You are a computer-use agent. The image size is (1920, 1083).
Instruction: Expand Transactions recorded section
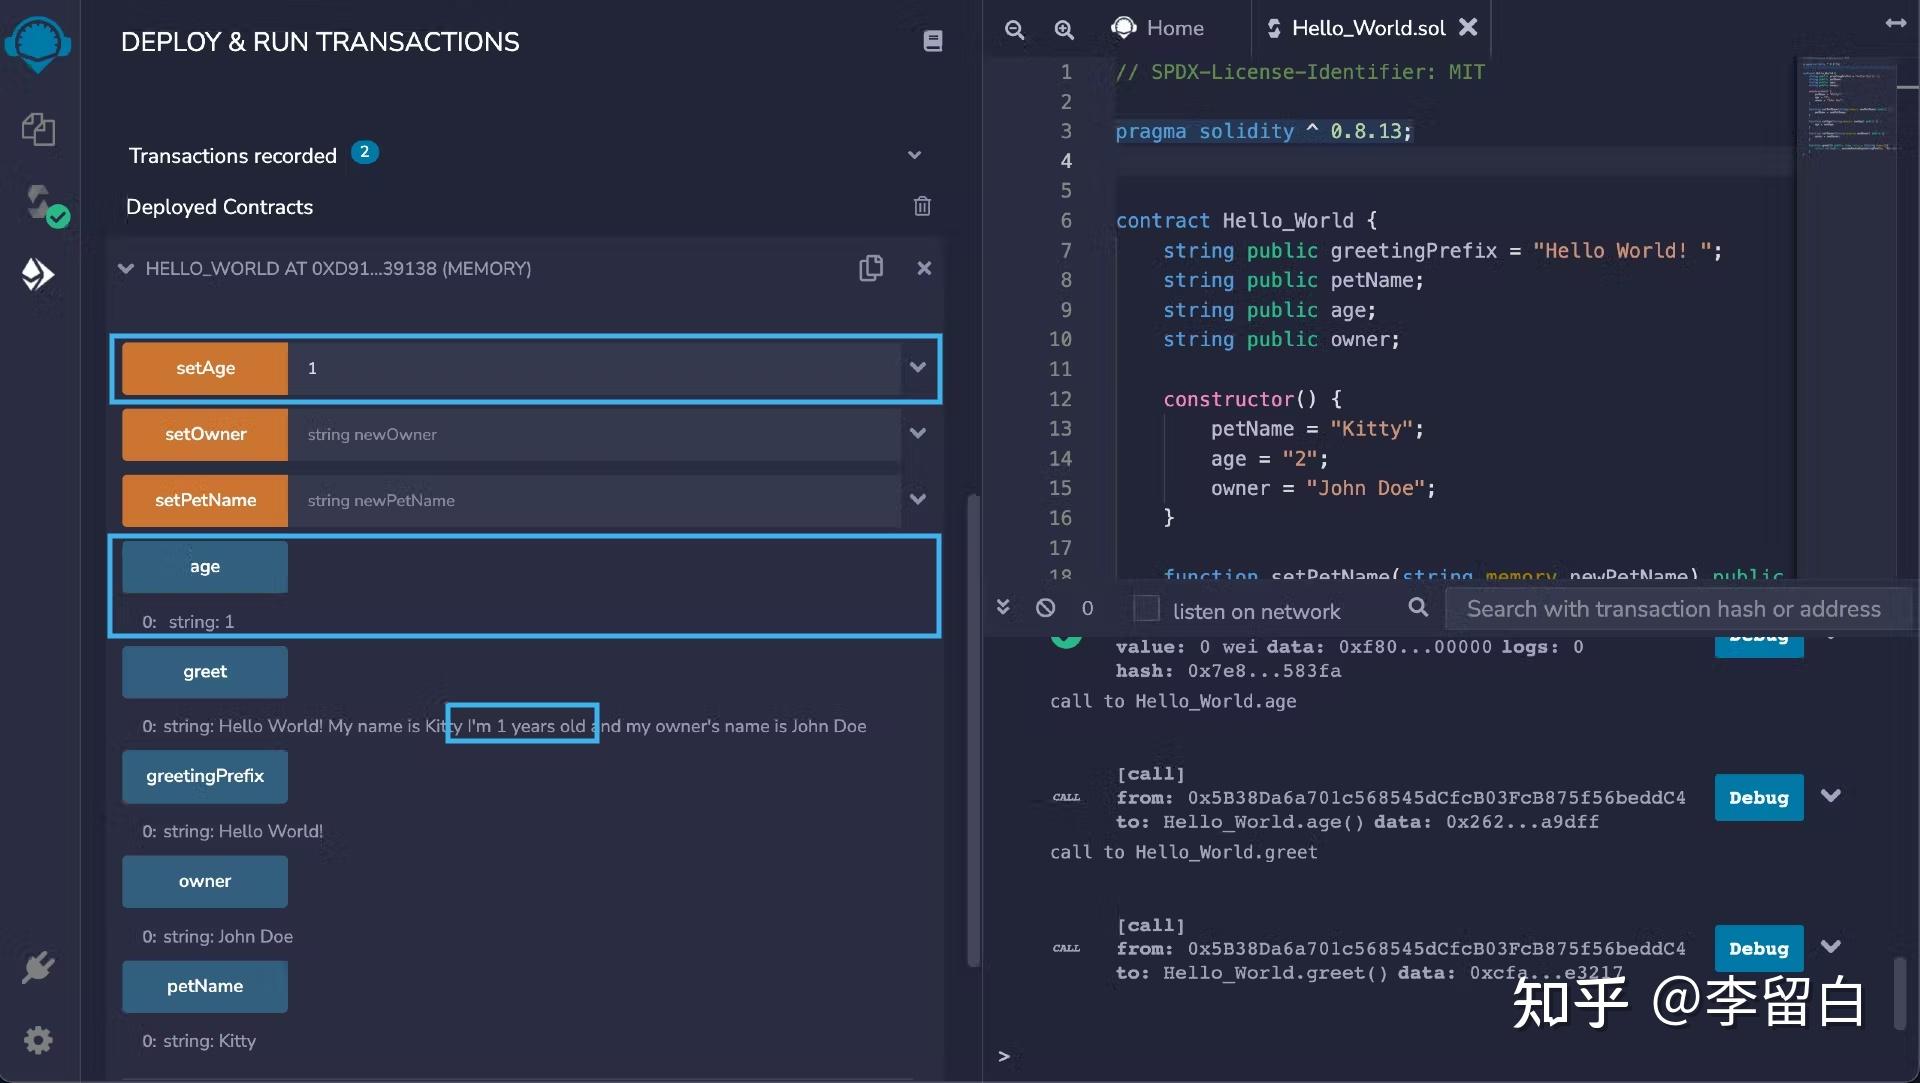914,155
